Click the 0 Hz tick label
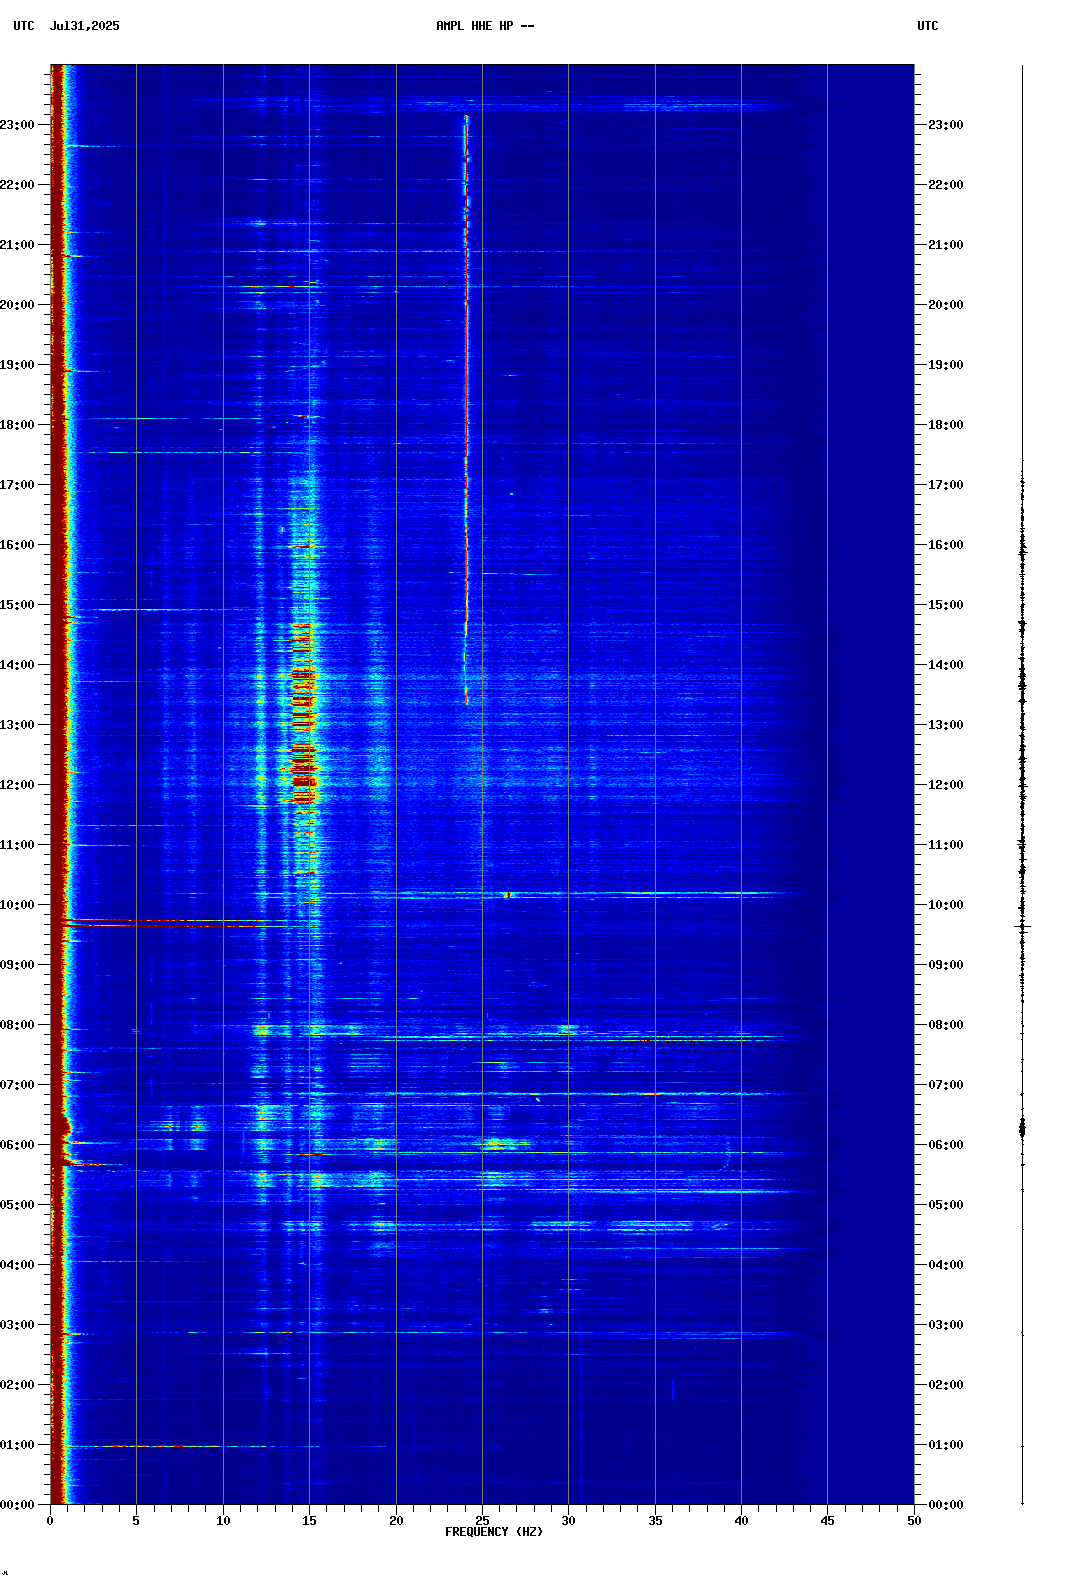The width and height of the screenshot is (1066, 1584). (x=50, y=1521)
